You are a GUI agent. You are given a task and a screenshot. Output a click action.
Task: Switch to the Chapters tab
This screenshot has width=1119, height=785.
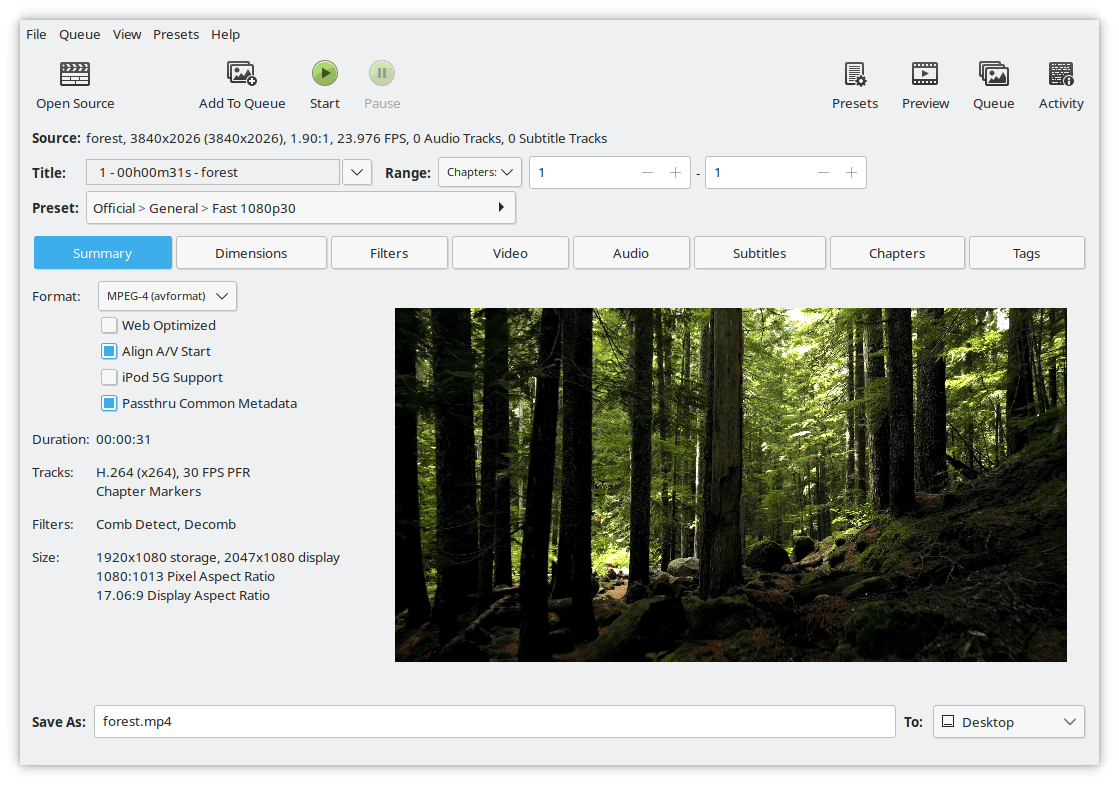897,253
